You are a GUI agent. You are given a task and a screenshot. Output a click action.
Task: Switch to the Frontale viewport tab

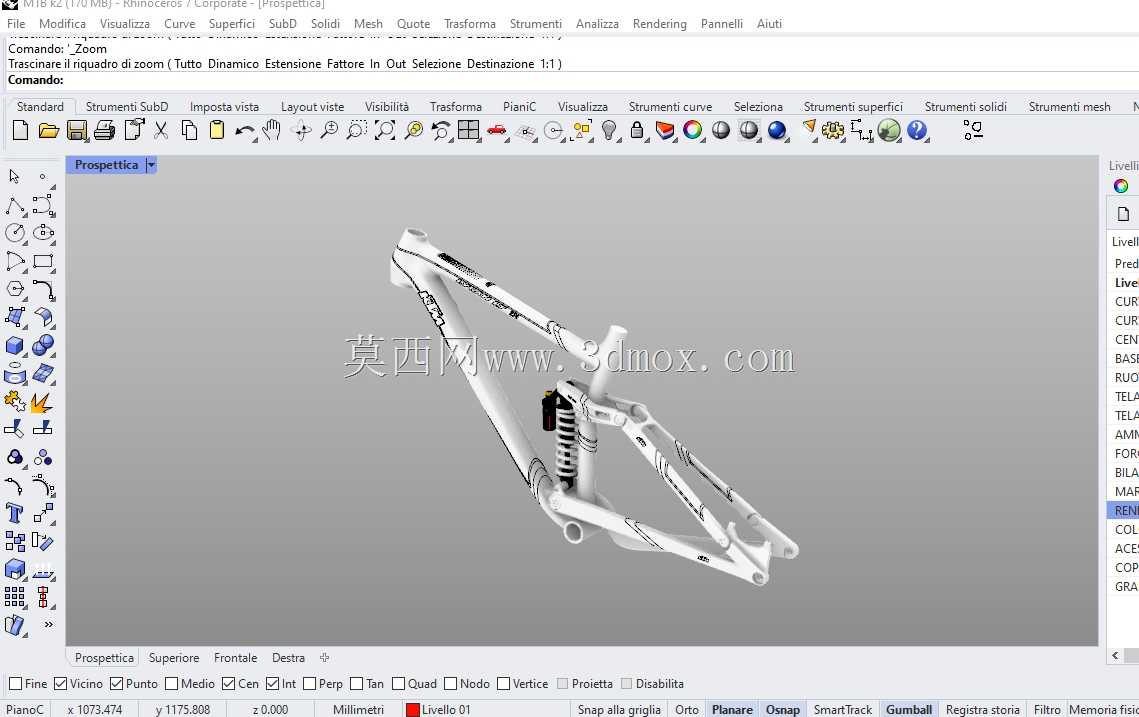(235, 657)
